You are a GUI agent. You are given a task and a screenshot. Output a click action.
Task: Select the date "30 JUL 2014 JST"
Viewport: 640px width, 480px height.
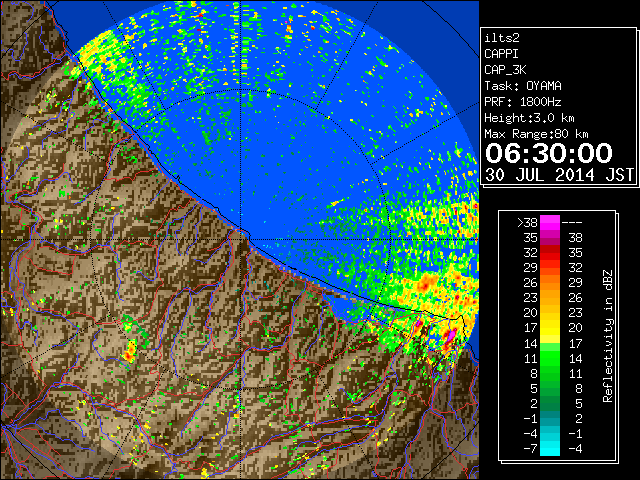point(559,175)
